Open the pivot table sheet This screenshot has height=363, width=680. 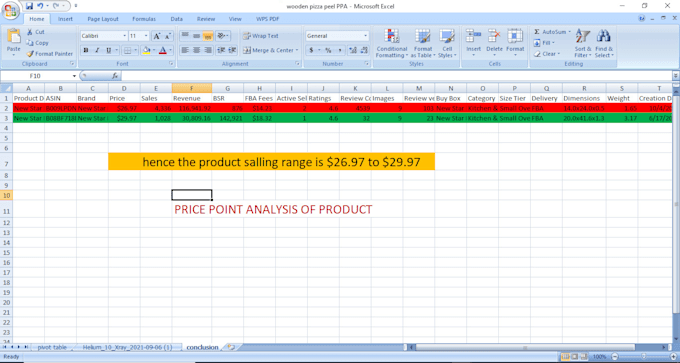52,347
